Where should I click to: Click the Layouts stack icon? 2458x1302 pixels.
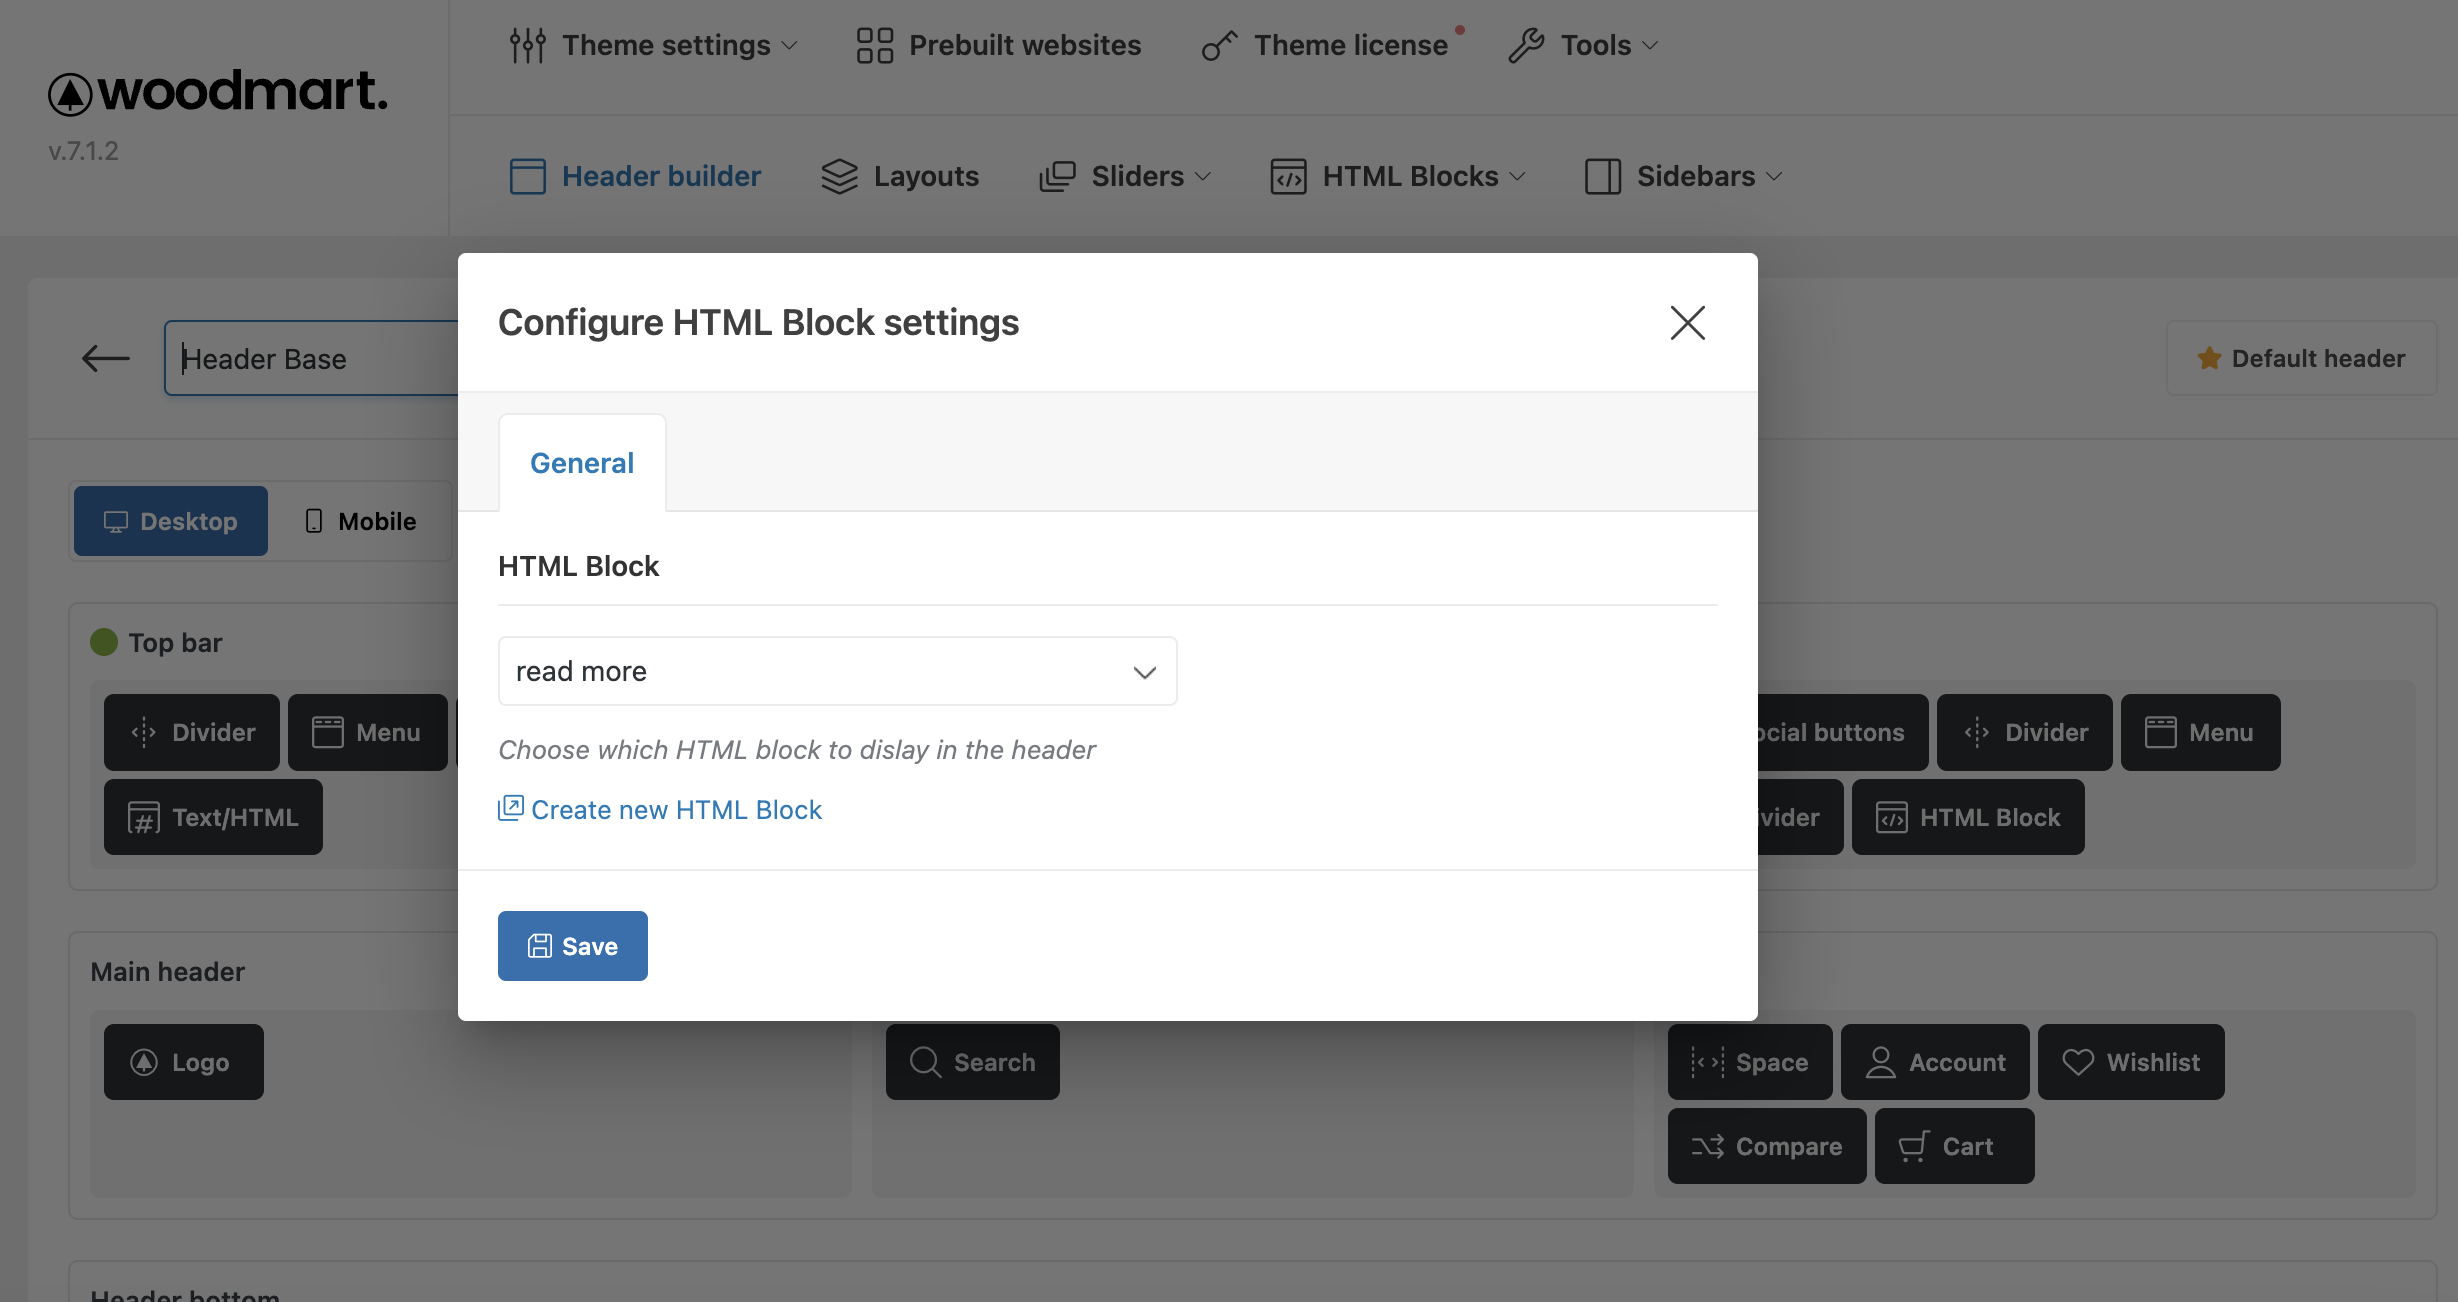click(x=839, y=176)
